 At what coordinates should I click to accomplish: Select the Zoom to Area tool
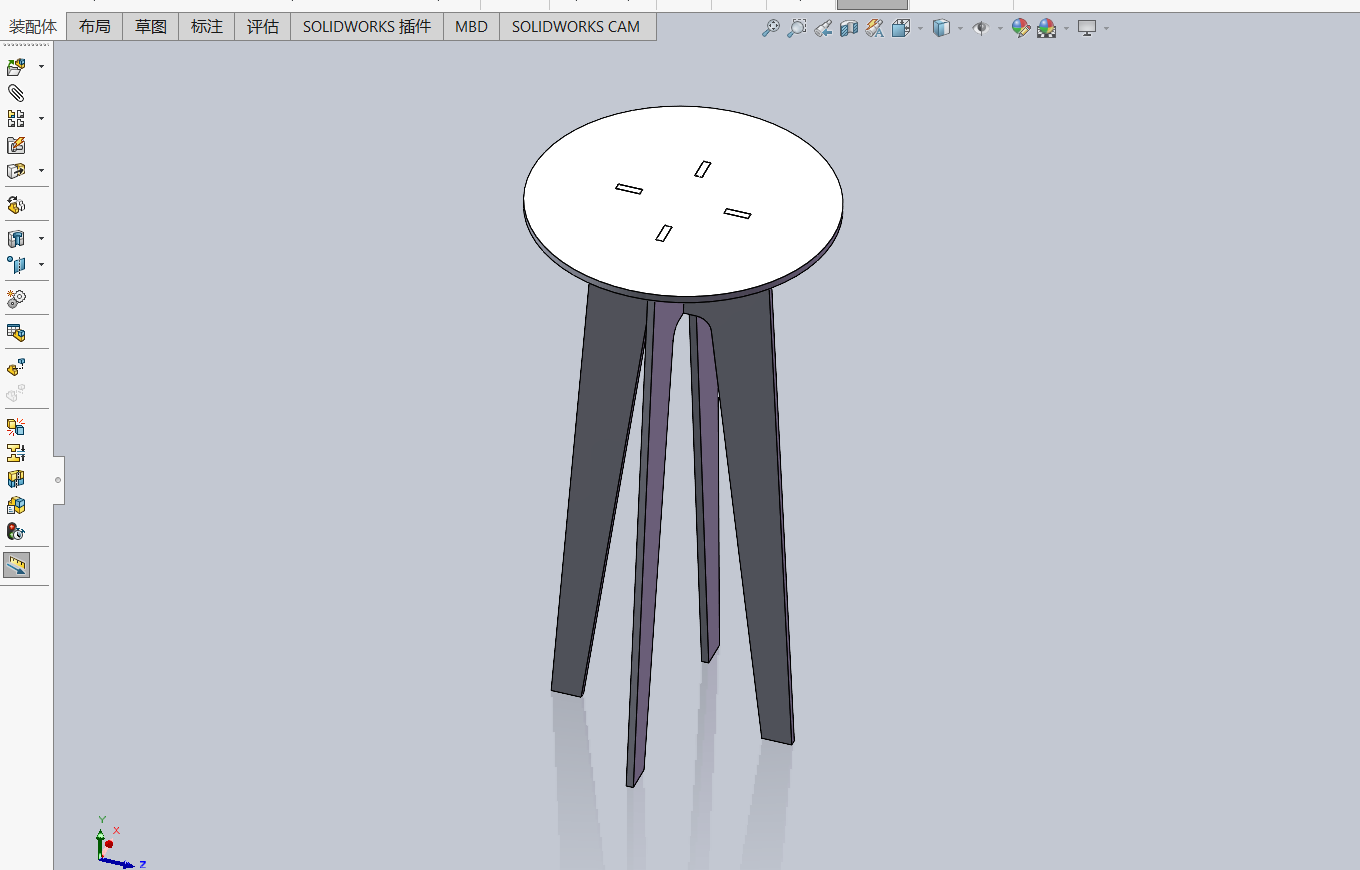(797, 28)
